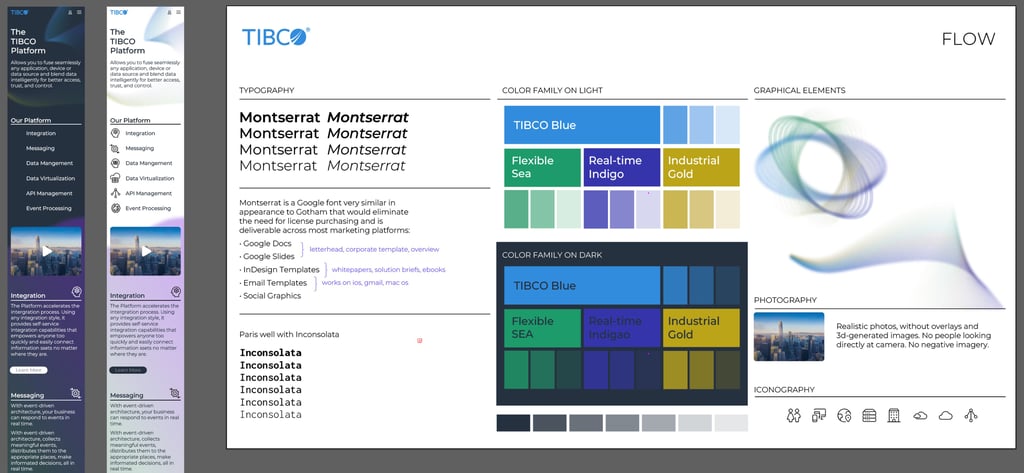Click the TIBCO logo in light mockup header
Image resolution: width=1024 pixels, height=473 pixels.
pos(119,12)
